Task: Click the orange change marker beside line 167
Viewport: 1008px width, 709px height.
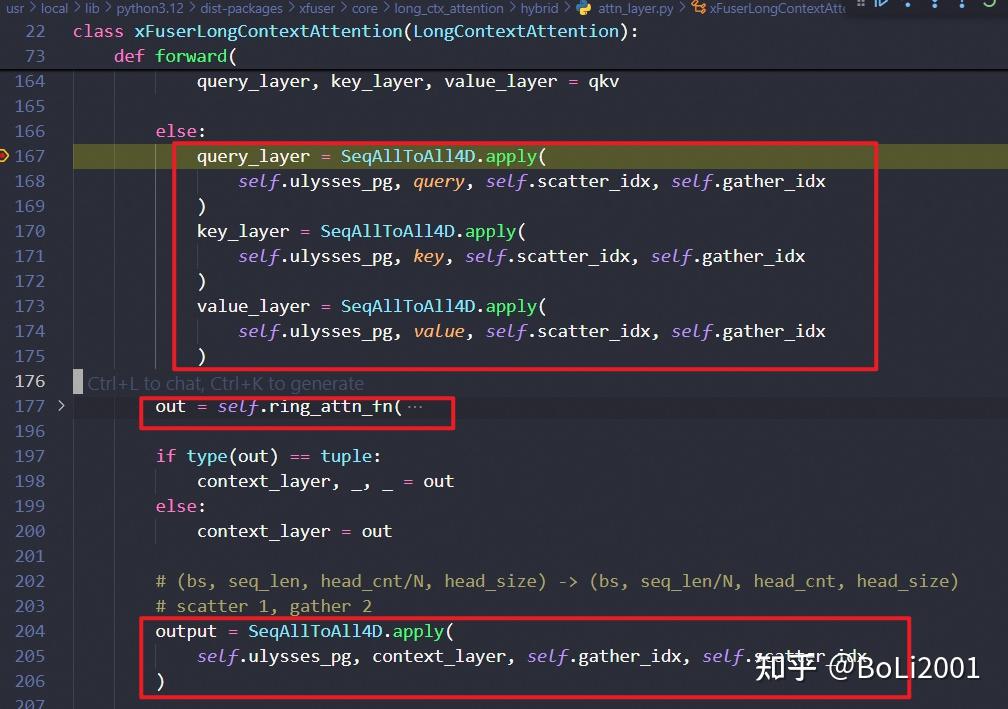Action: pyautogui.click(x=3, y=155)
